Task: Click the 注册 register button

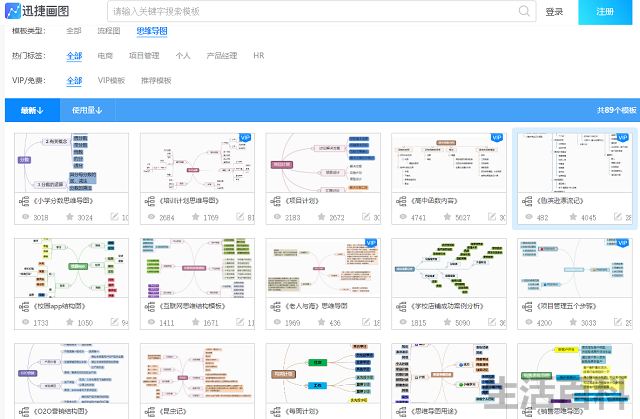Action: tap(605, 12)
